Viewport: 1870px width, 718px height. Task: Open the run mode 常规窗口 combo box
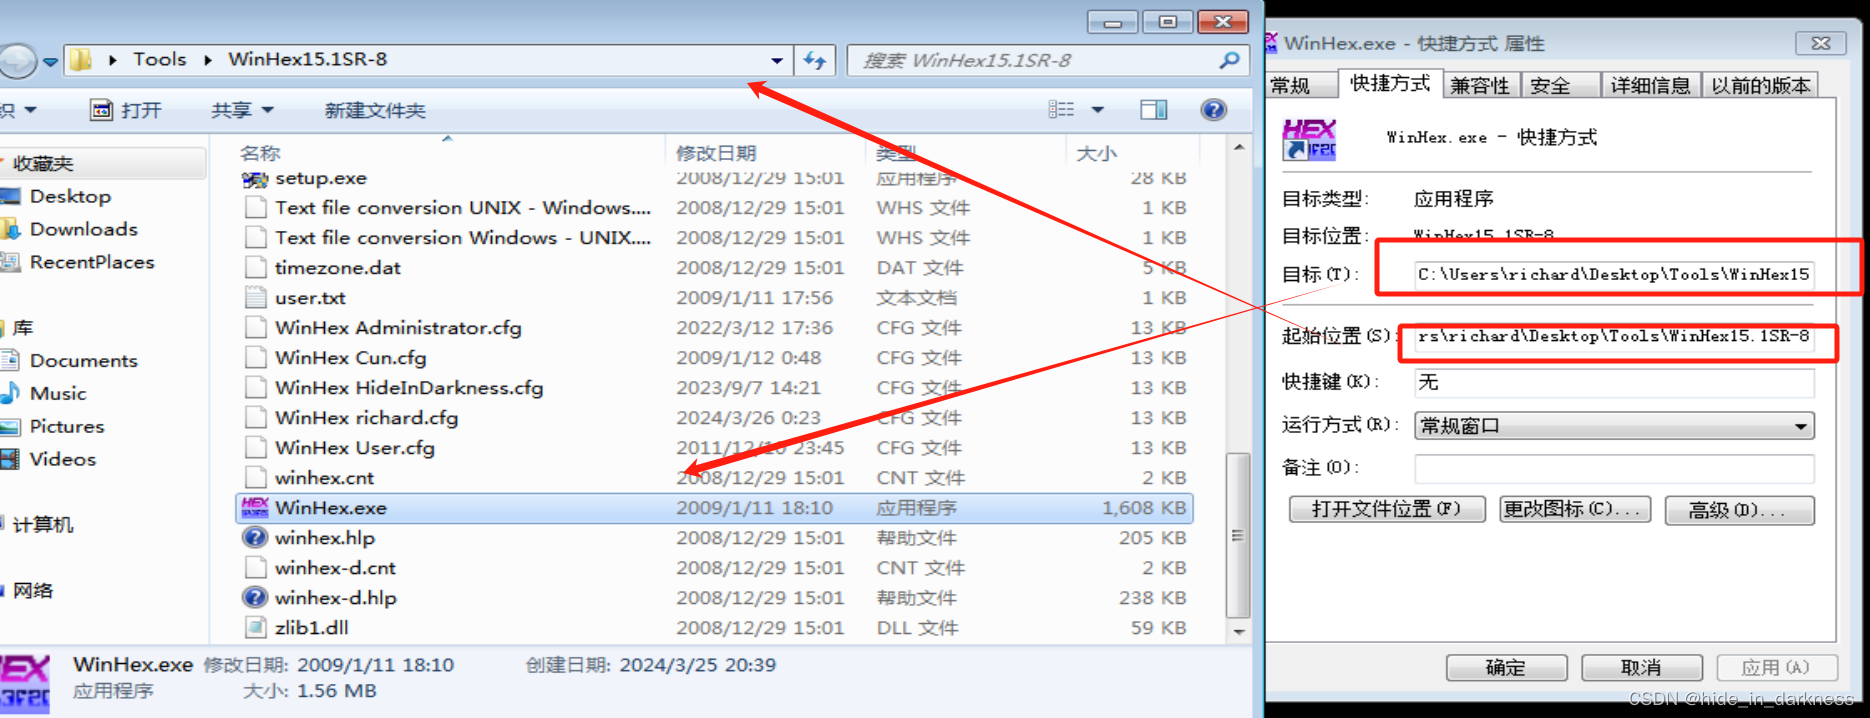(x=1614, y=426)
